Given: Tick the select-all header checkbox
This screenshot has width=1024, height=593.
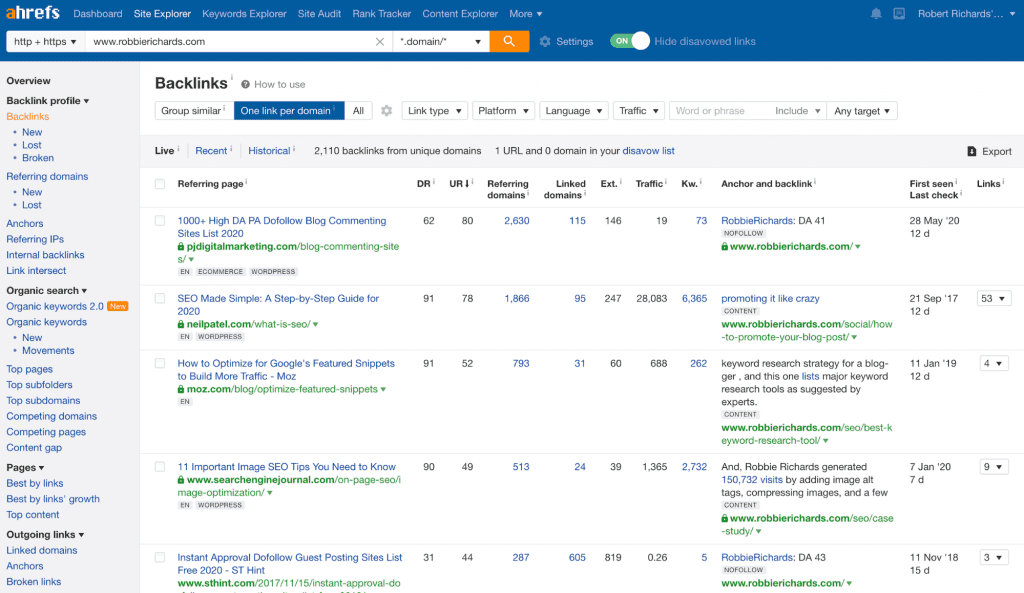Looking at the screenshot, I should point(160,184).
